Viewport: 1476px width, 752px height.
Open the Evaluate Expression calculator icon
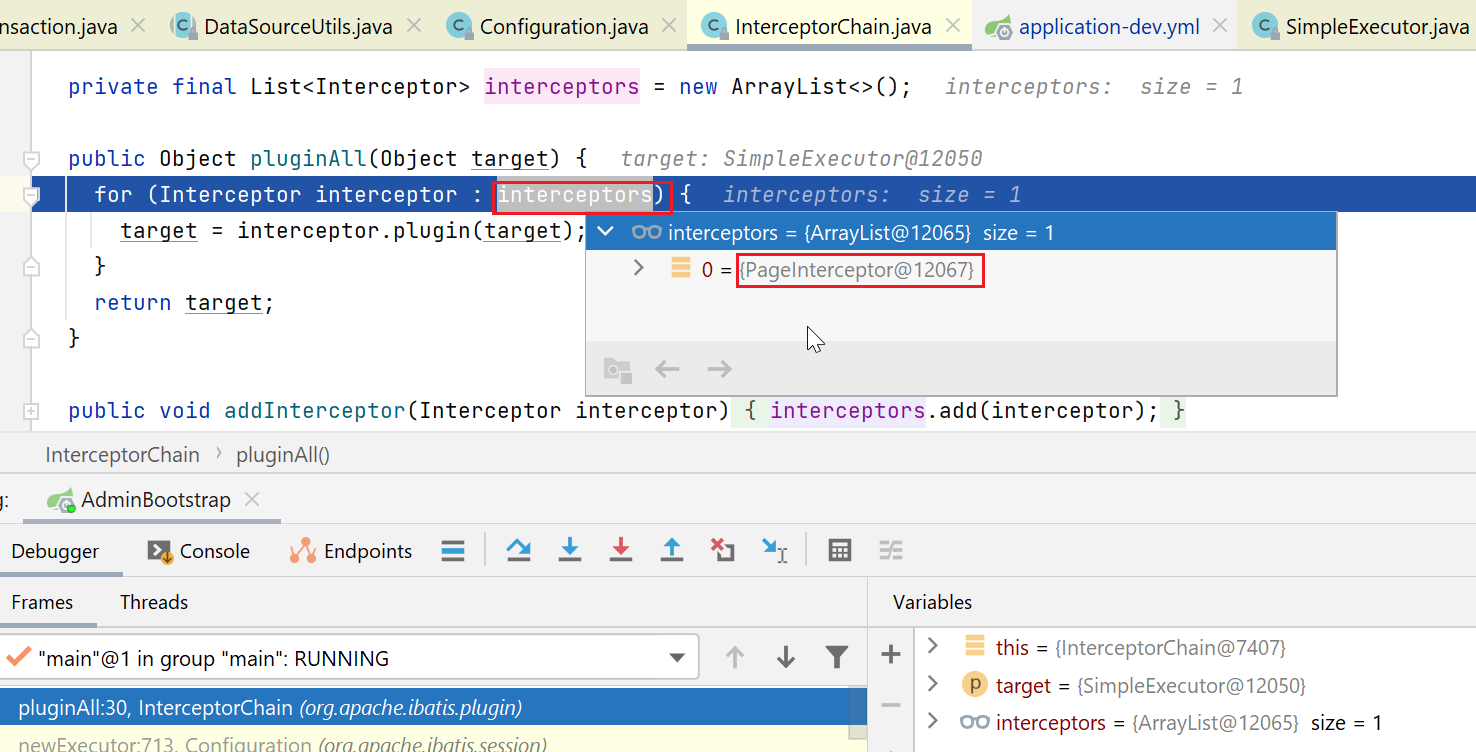[x=840, y=550]
